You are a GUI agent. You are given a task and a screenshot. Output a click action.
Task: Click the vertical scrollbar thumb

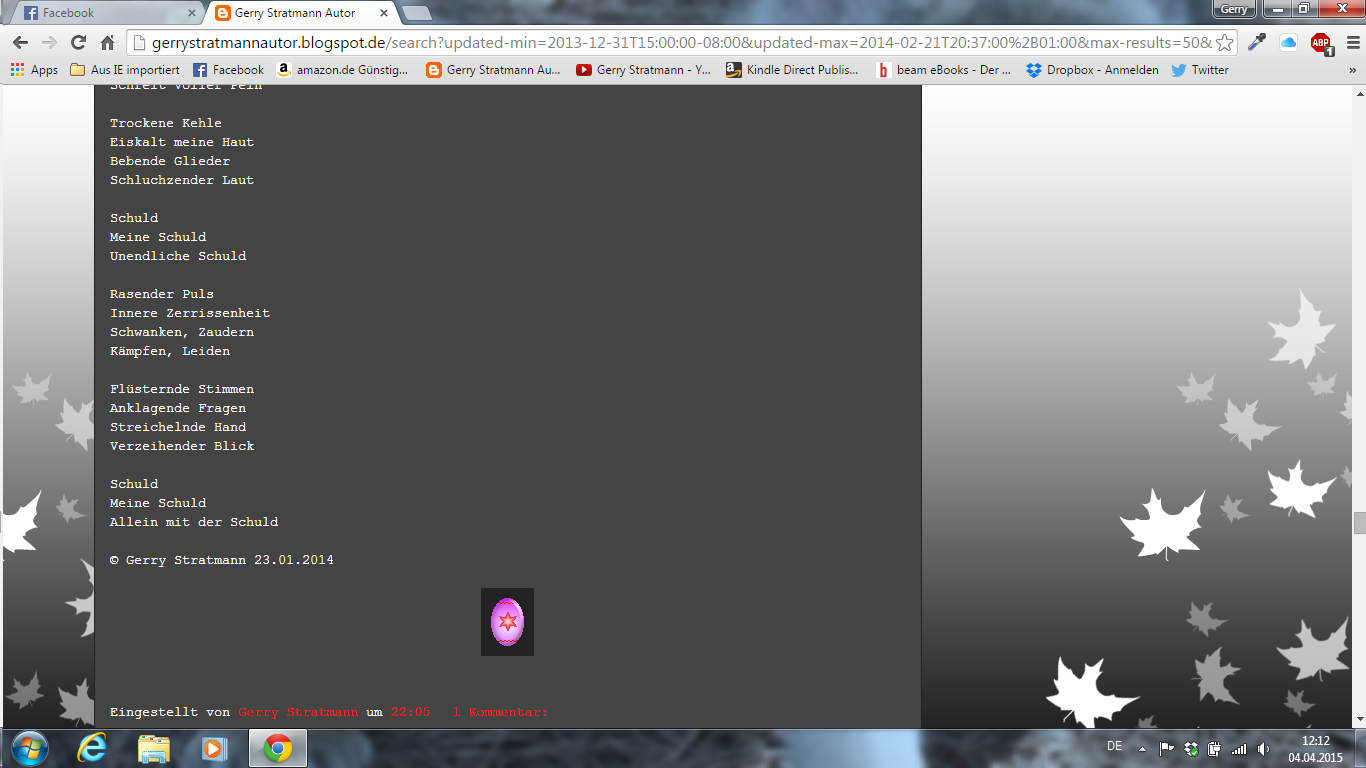(x=1359, y=523)
